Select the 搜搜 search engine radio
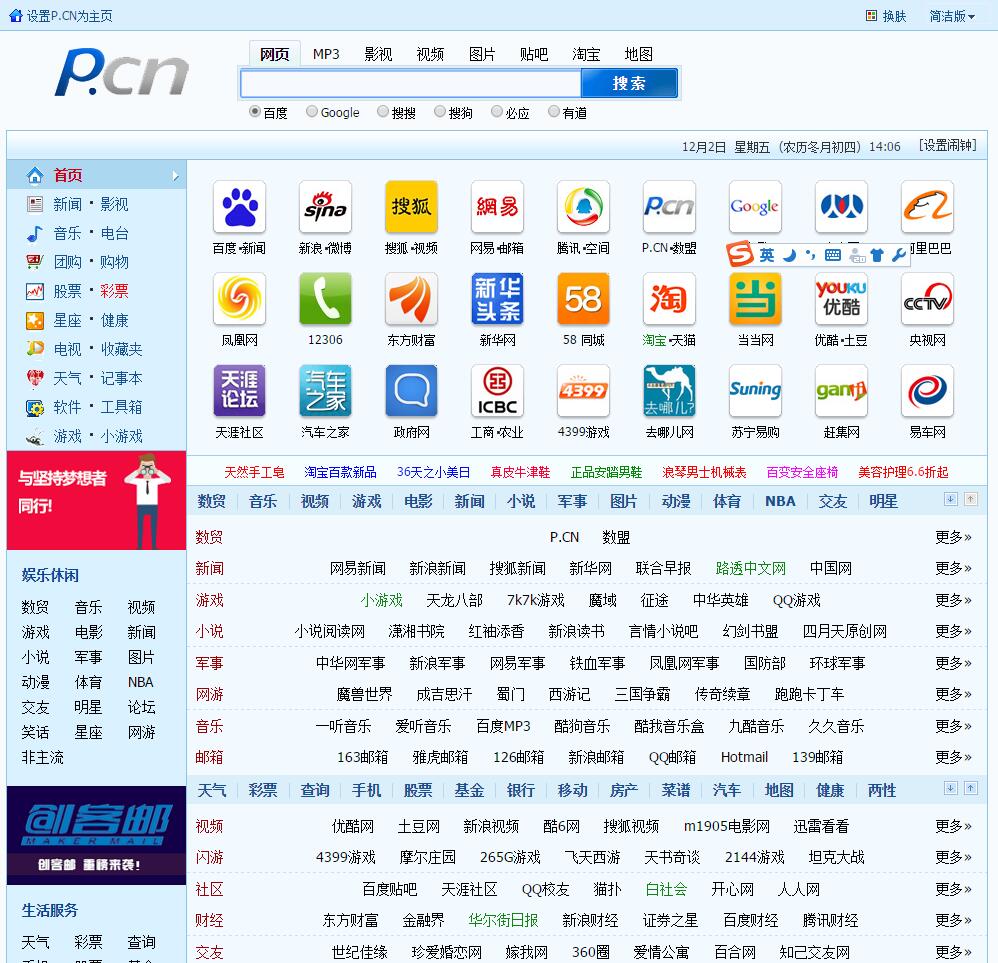Image resolution: width=998 pixels, height=963 pixels. point(383,111)
